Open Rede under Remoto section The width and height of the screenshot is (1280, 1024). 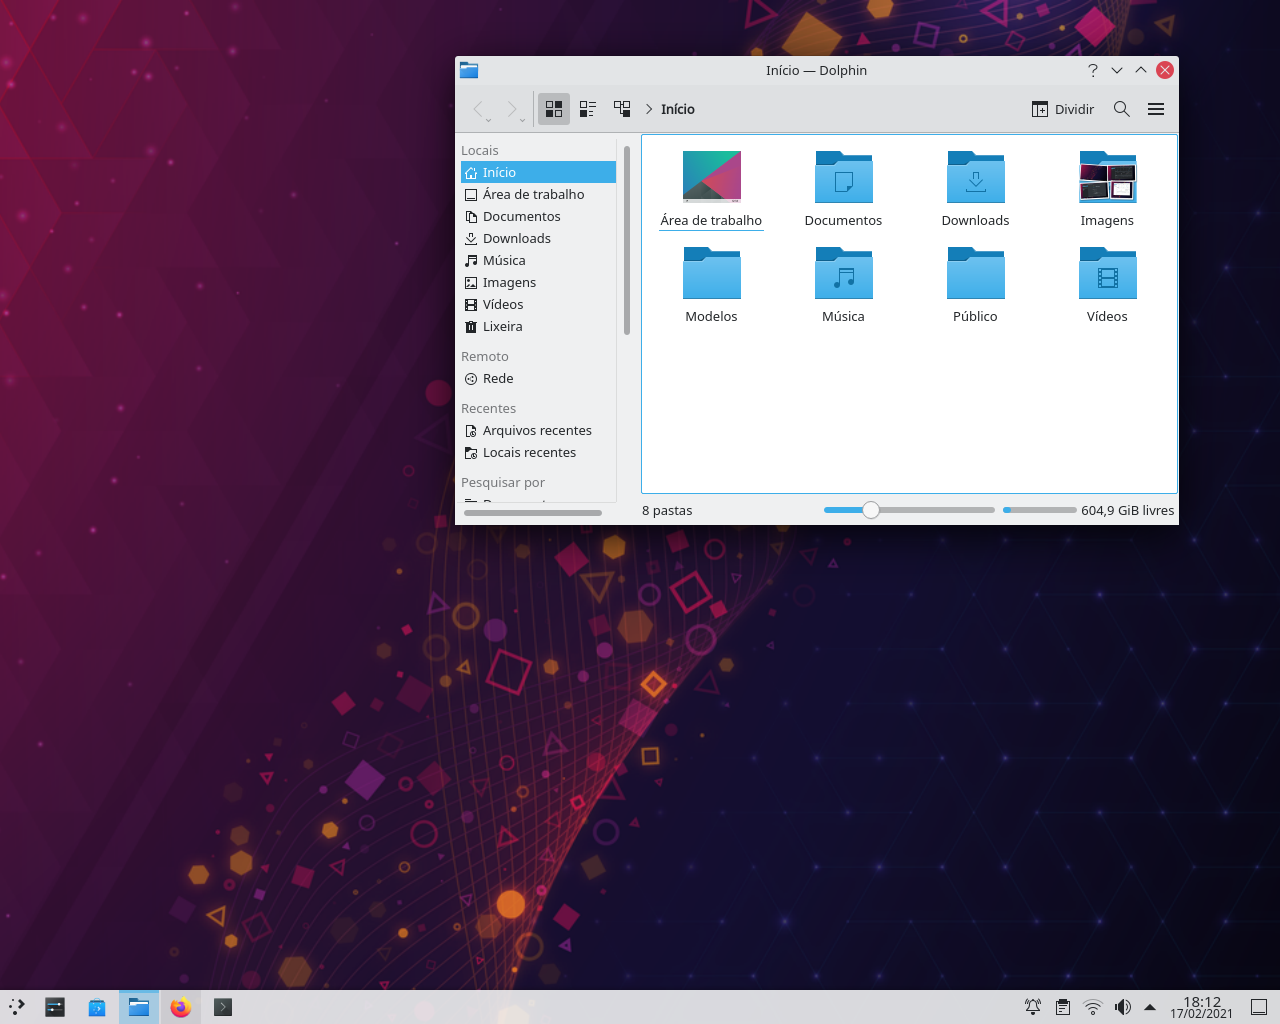[x=497, y=378]
